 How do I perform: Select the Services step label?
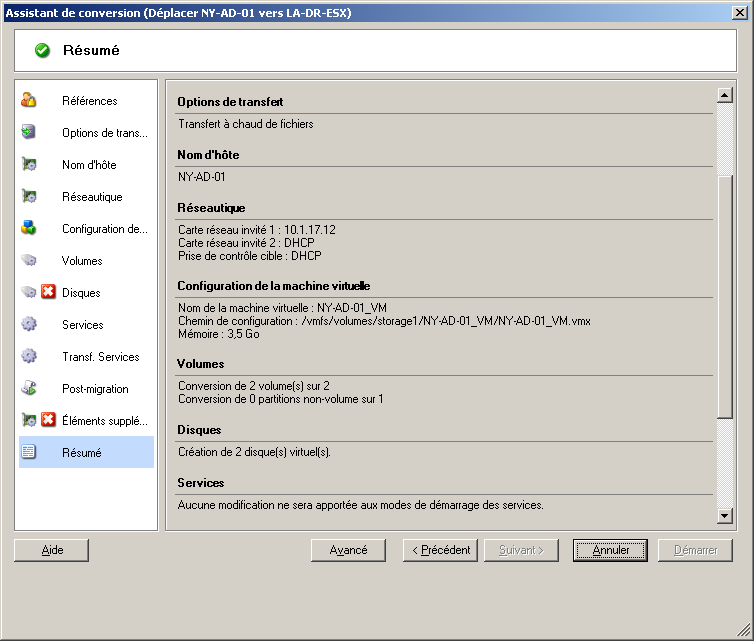pyautogui.click(x=82, y=325)
